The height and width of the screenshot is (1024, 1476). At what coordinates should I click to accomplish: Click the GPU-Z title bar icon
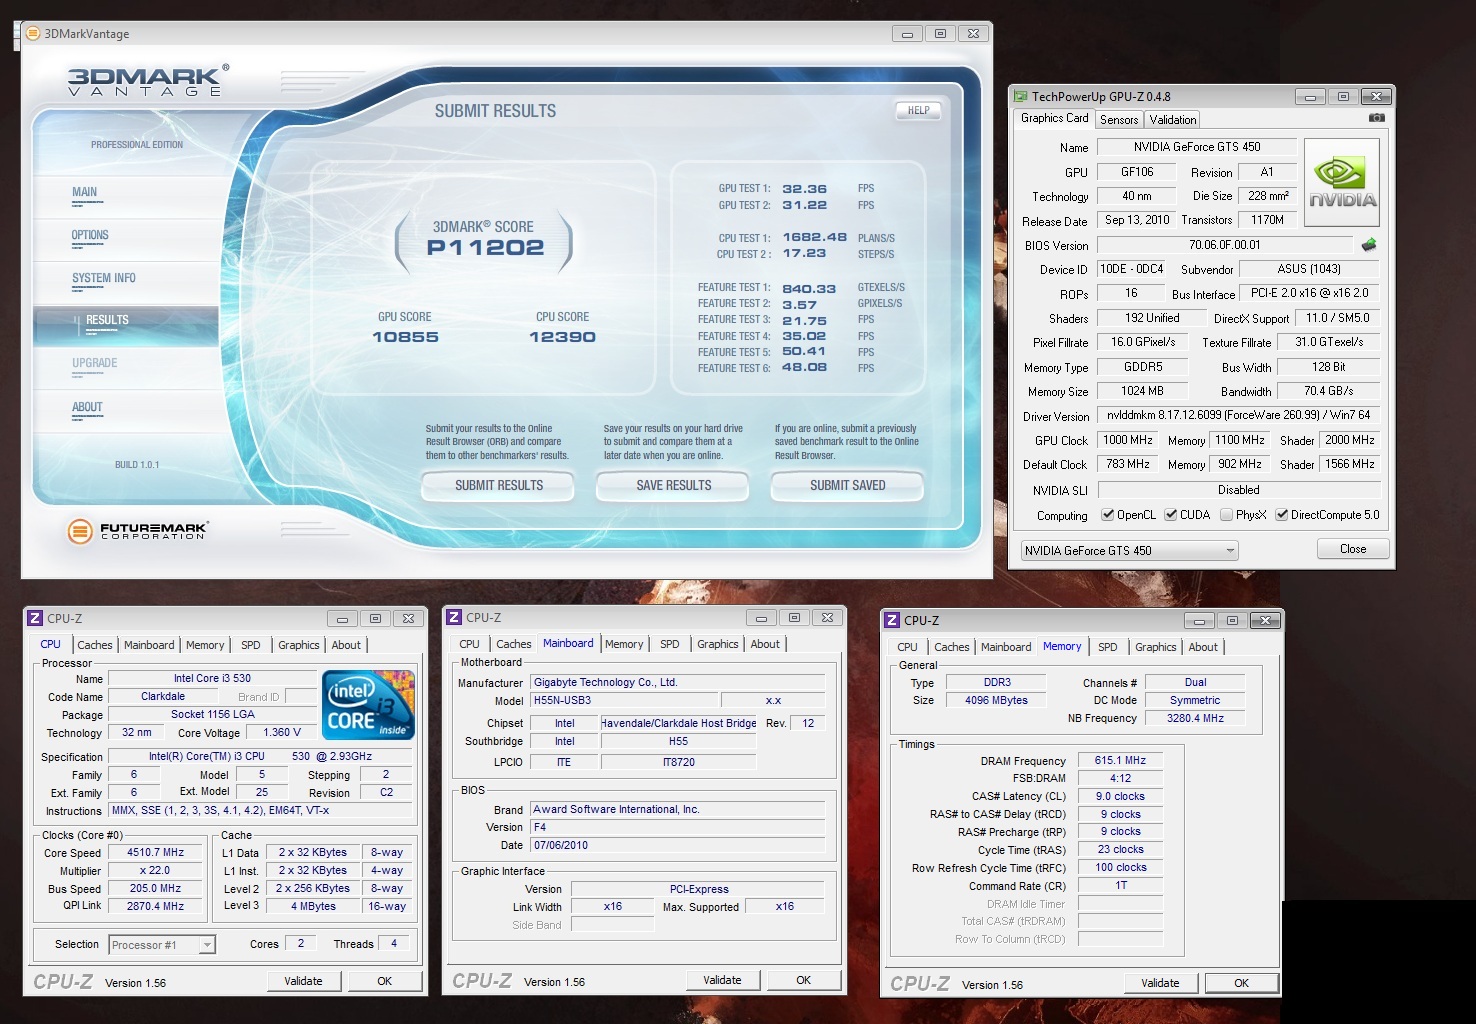point(1021,97)
